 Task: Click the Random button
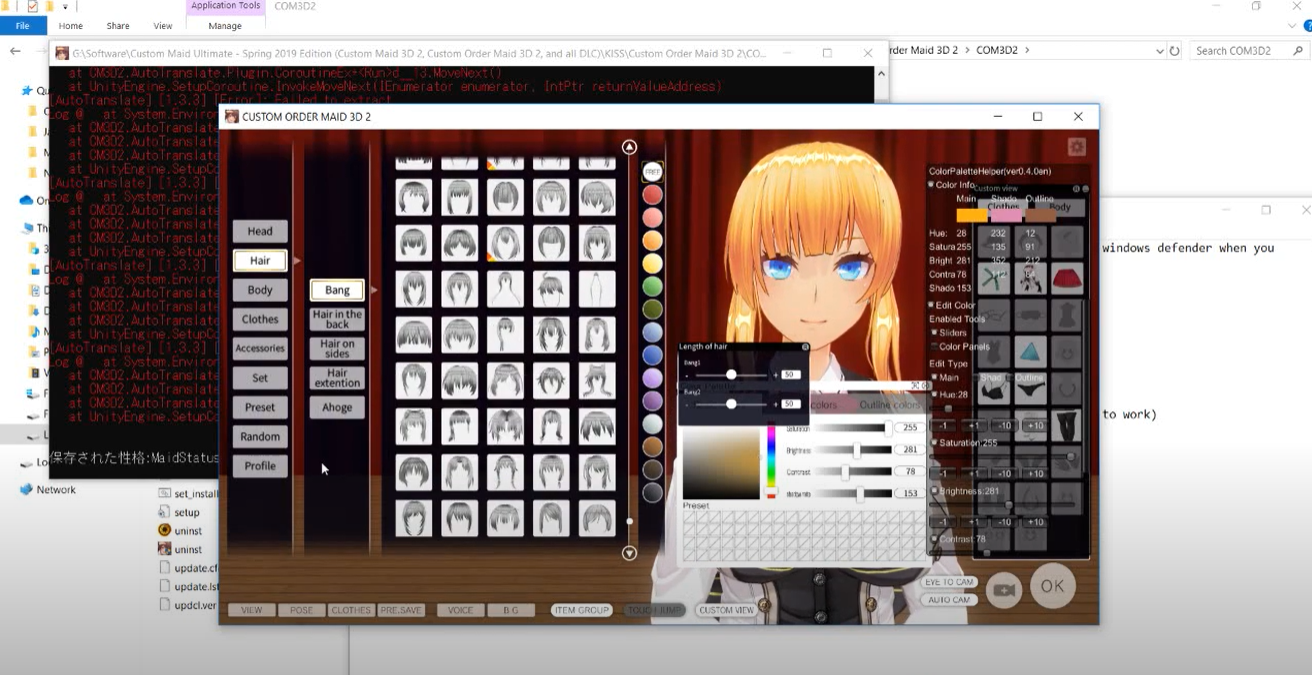coord(260,436)
